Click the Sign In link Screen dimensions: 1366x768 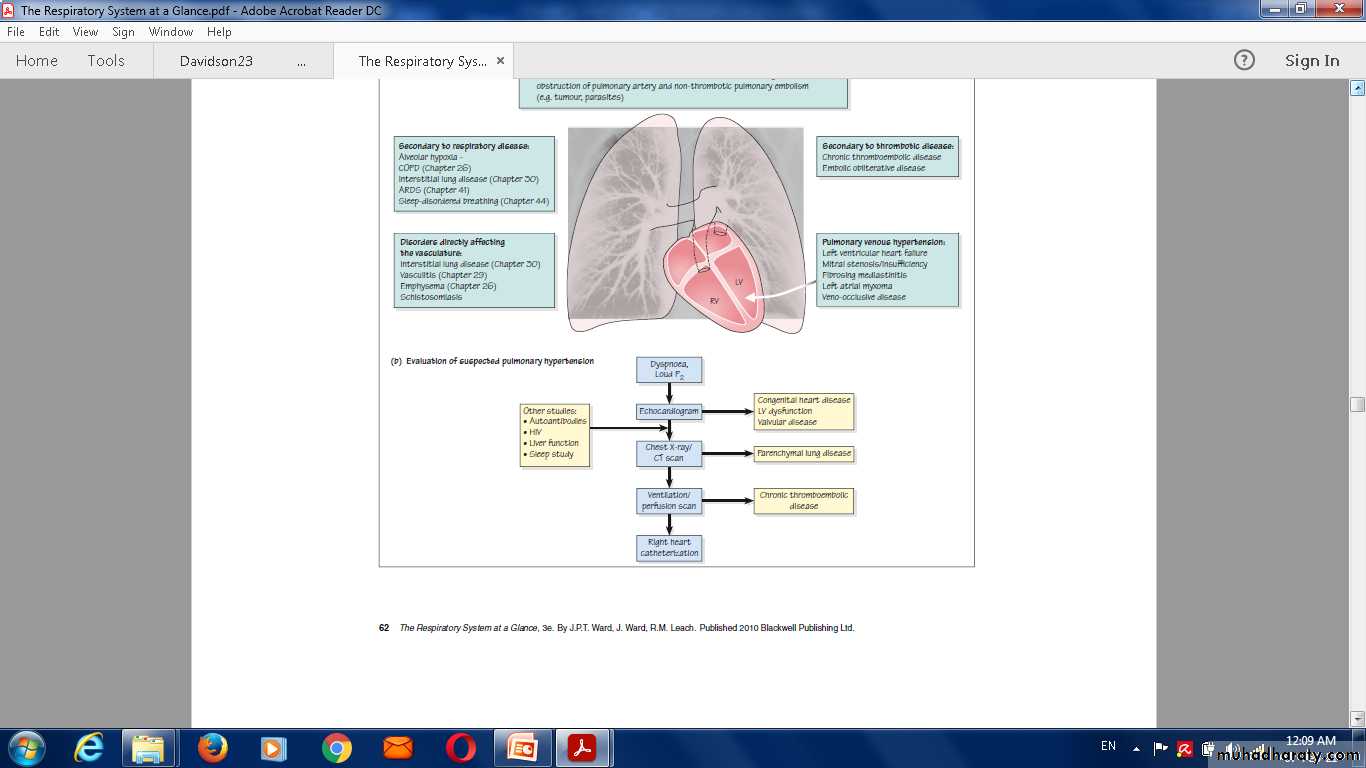point(1312,61)
